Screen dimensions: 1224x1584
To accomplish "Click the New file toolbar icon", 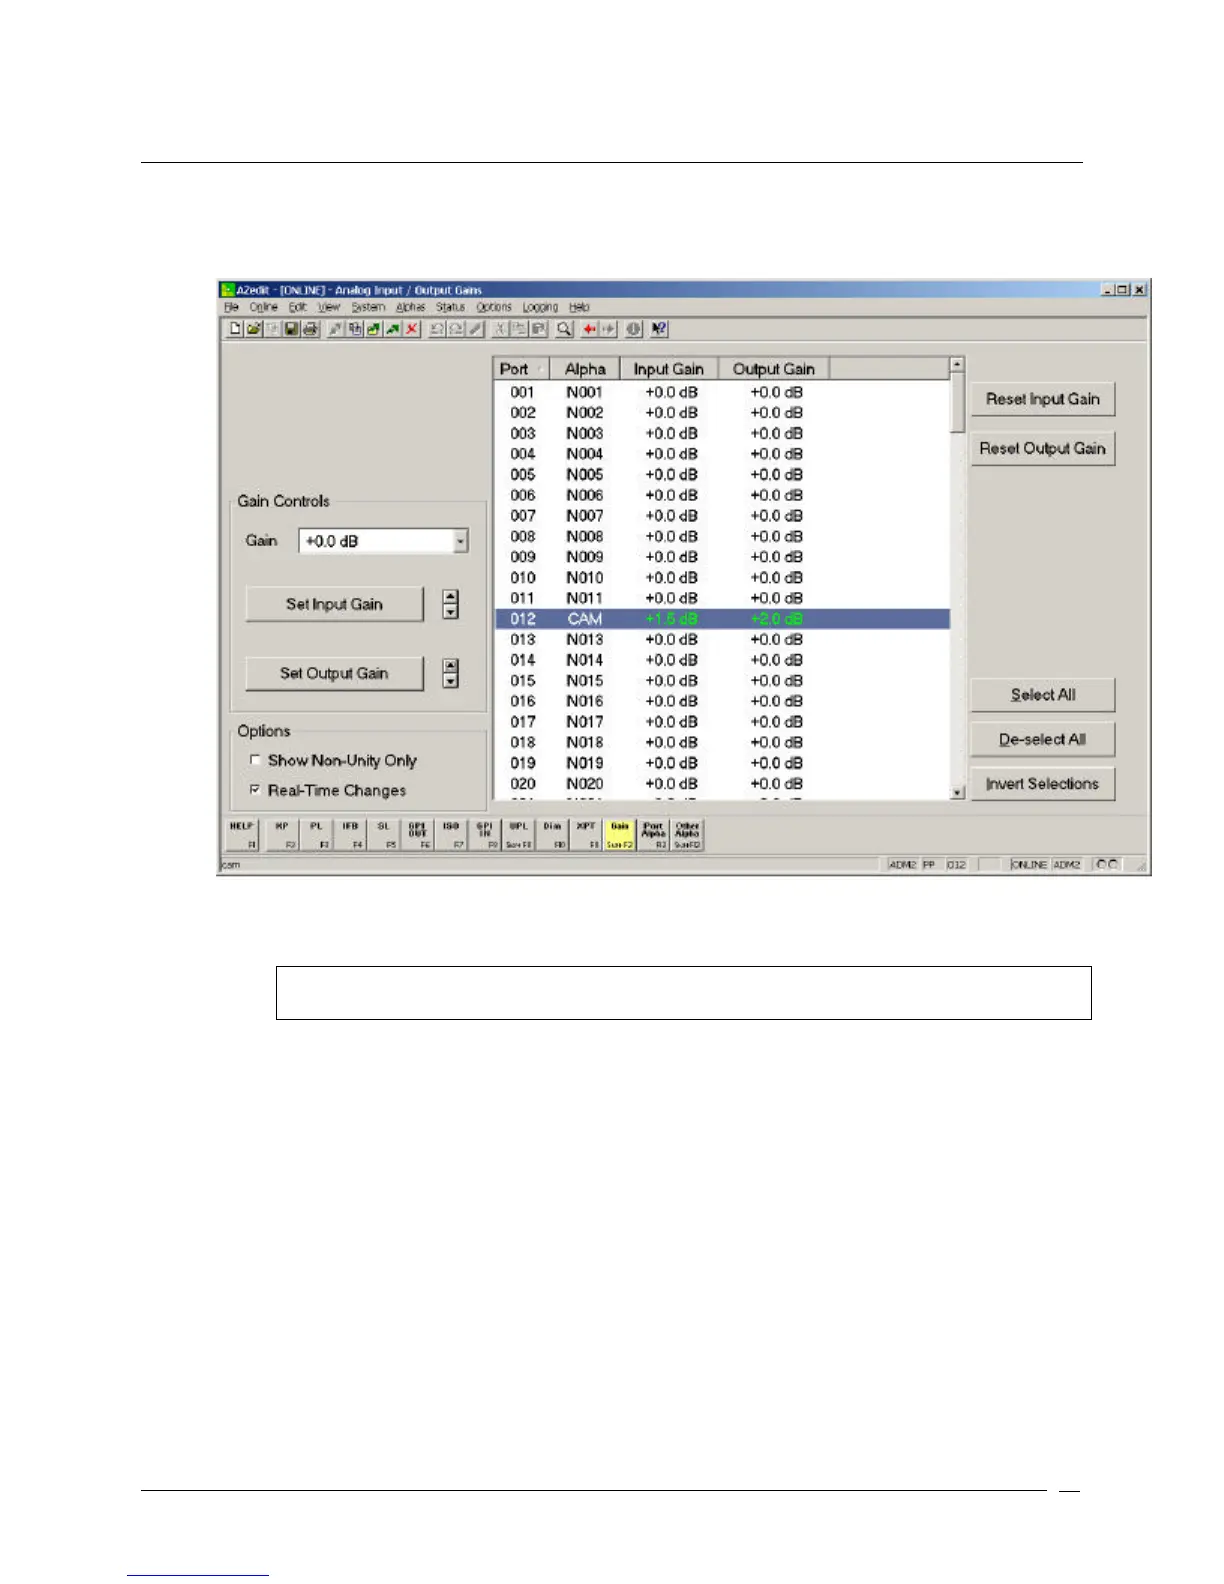I will pyautogui.click(x=236, y=329).
